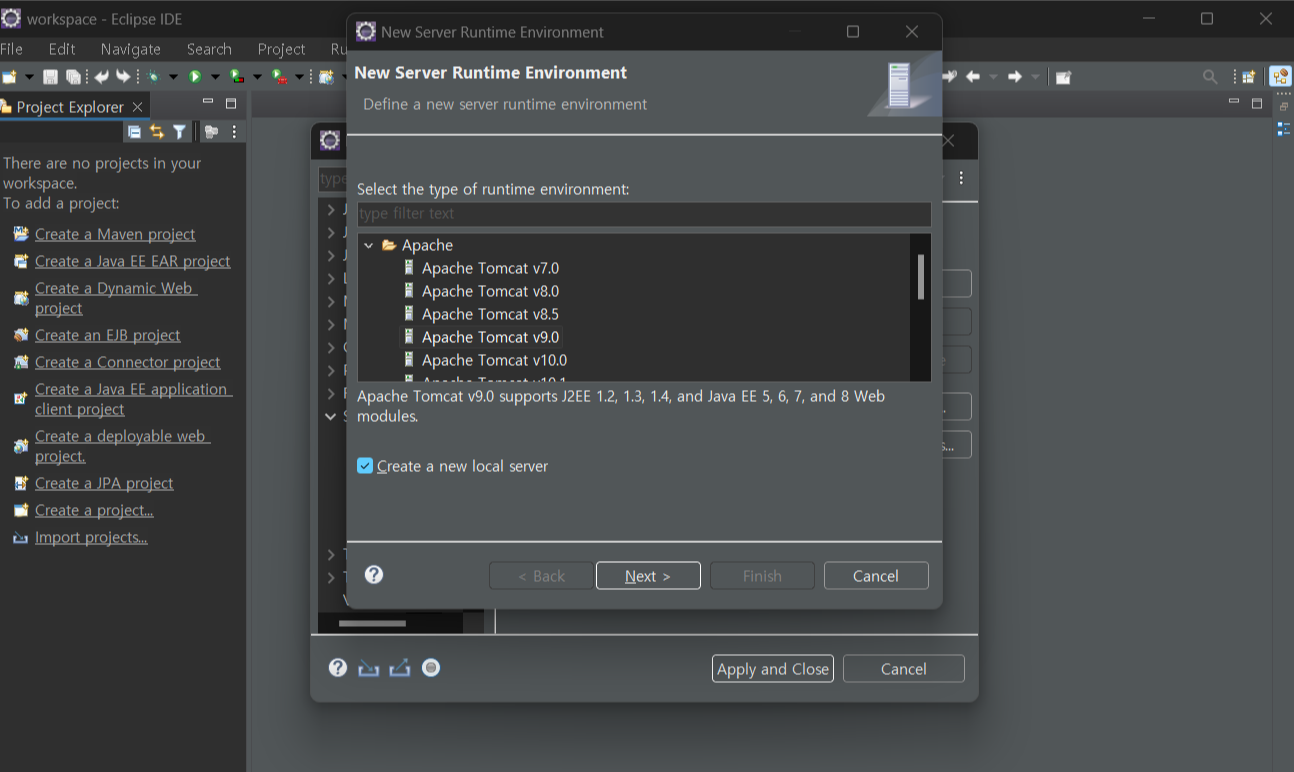Open Create a JPA project link

point(104,483)
